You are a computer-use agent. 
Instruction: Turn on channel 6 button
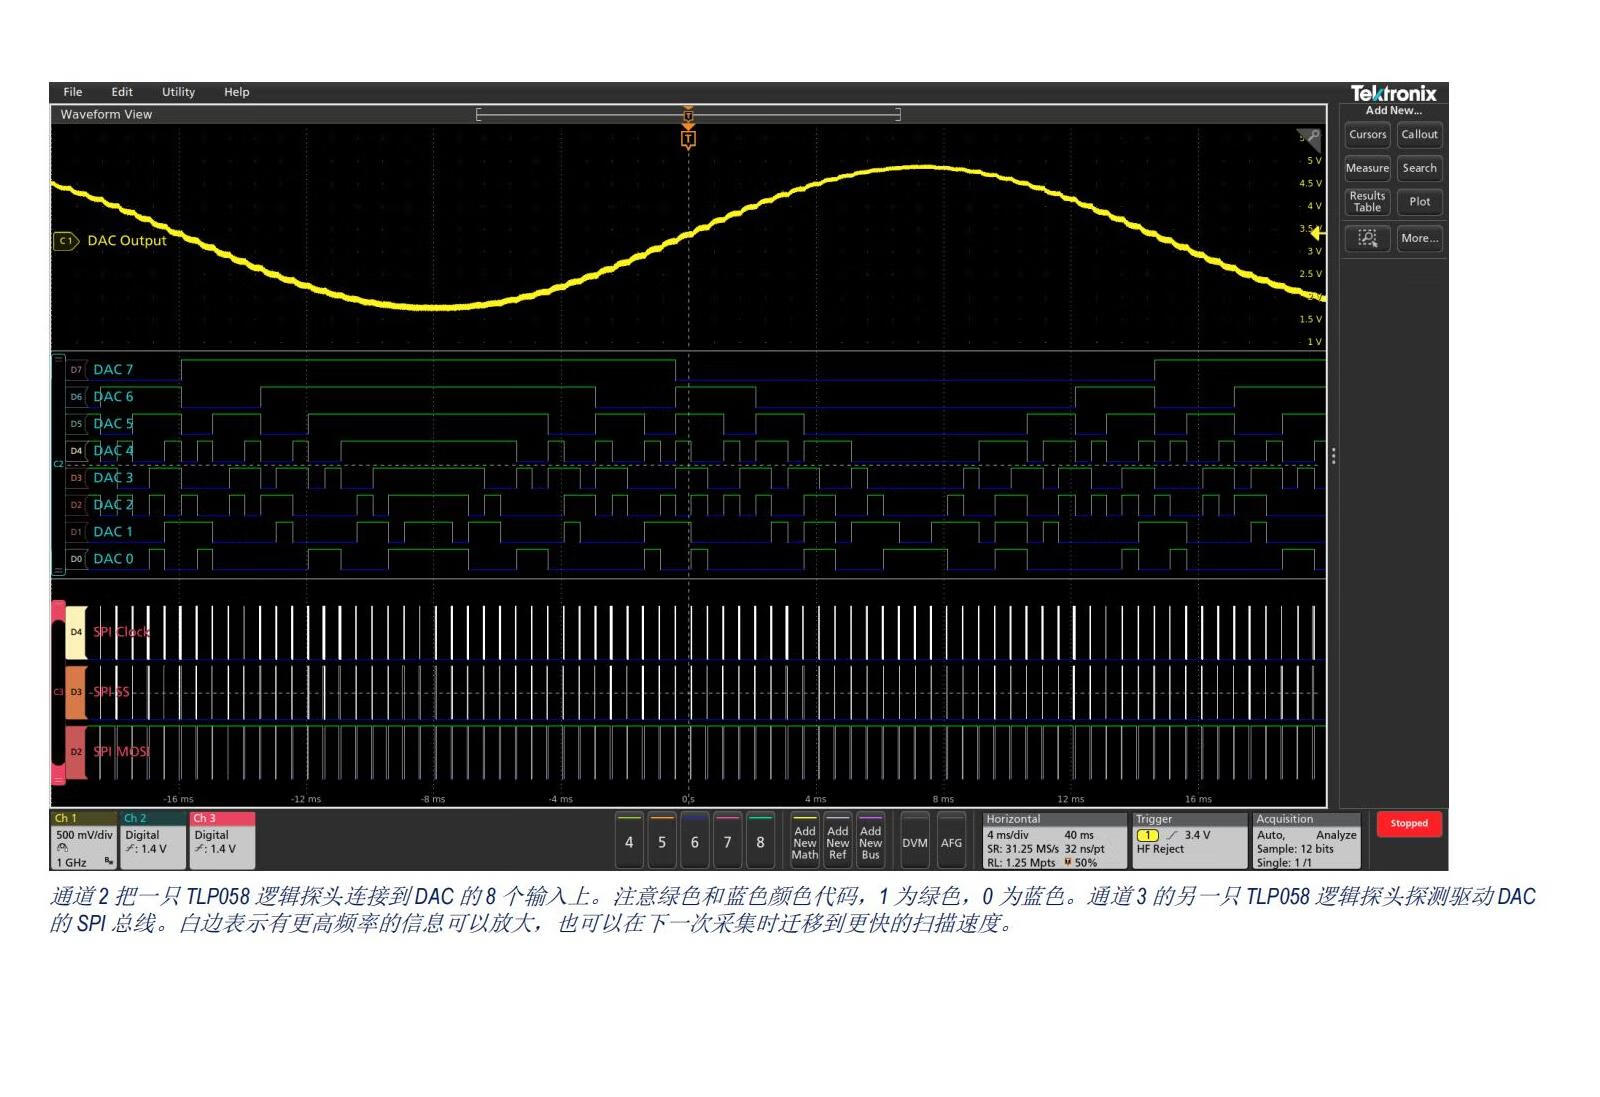point(695,842)
